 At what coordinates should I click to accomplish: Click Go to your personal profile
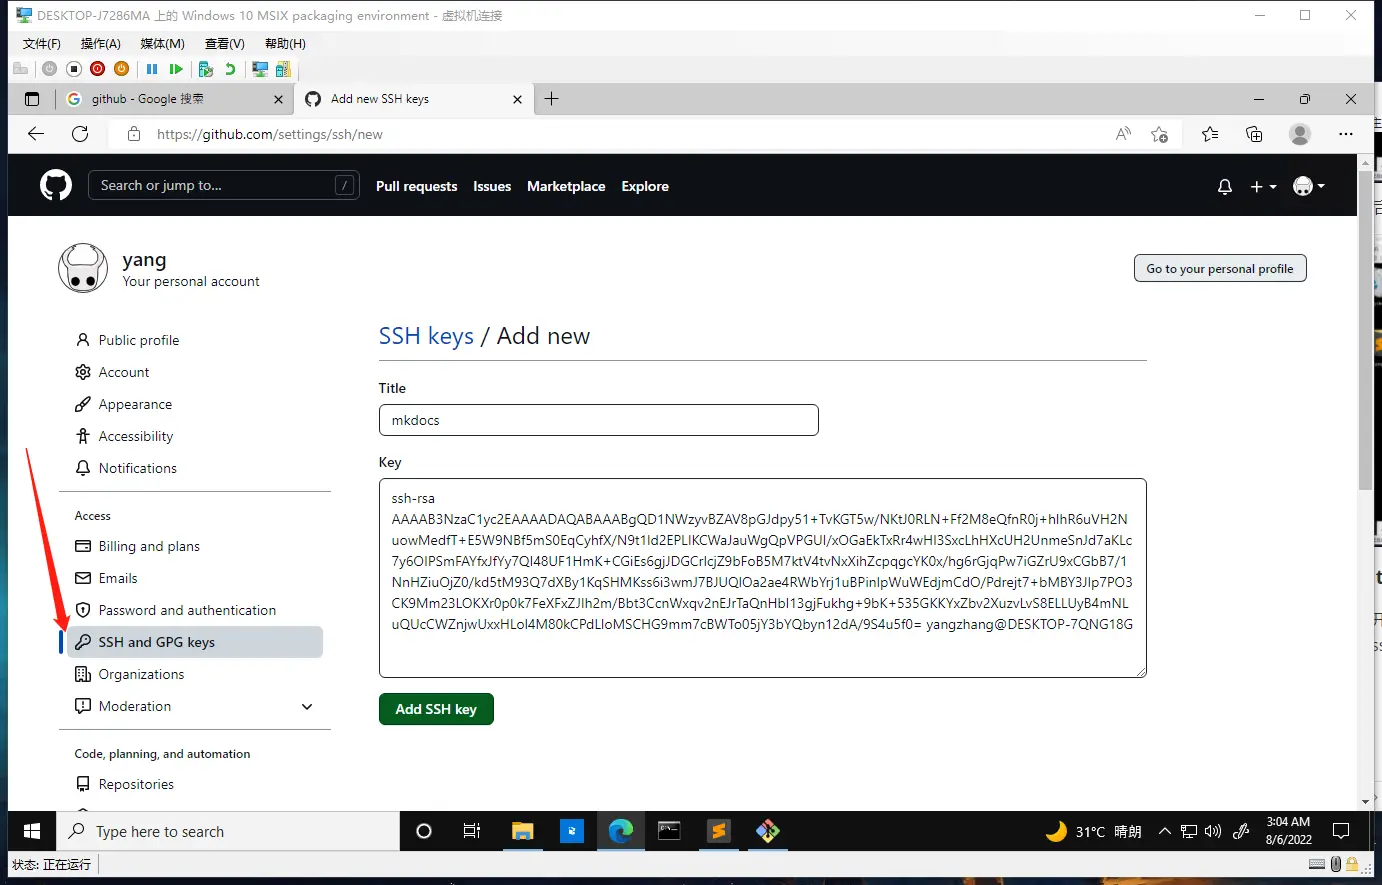tap(1219, 269)
